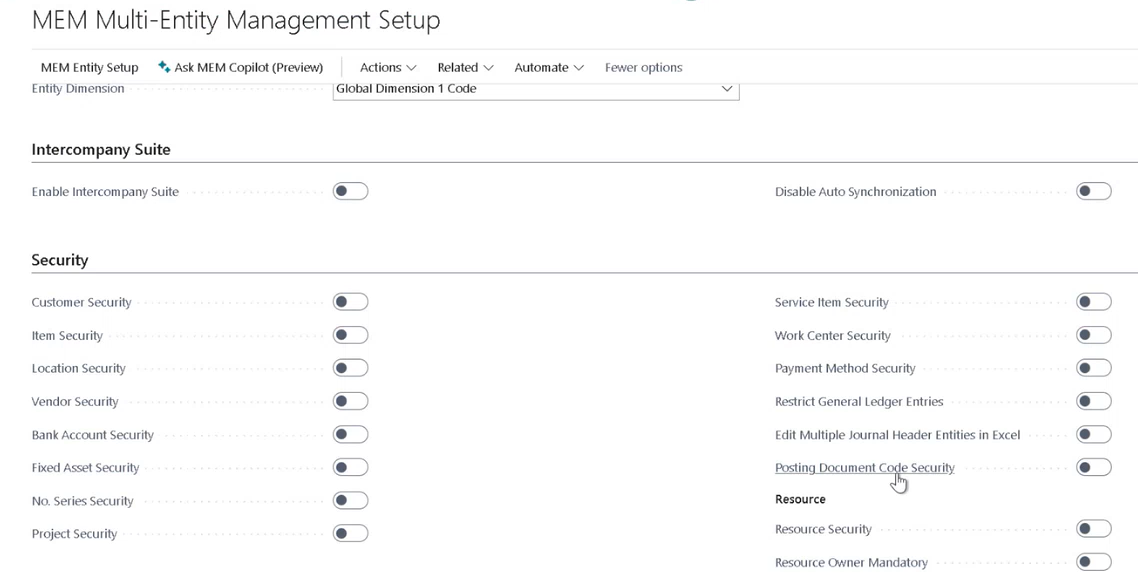Click the Restrict General Ledger Entries label
This screenshot has height=588, width=1138.
(x=859, y=401)
